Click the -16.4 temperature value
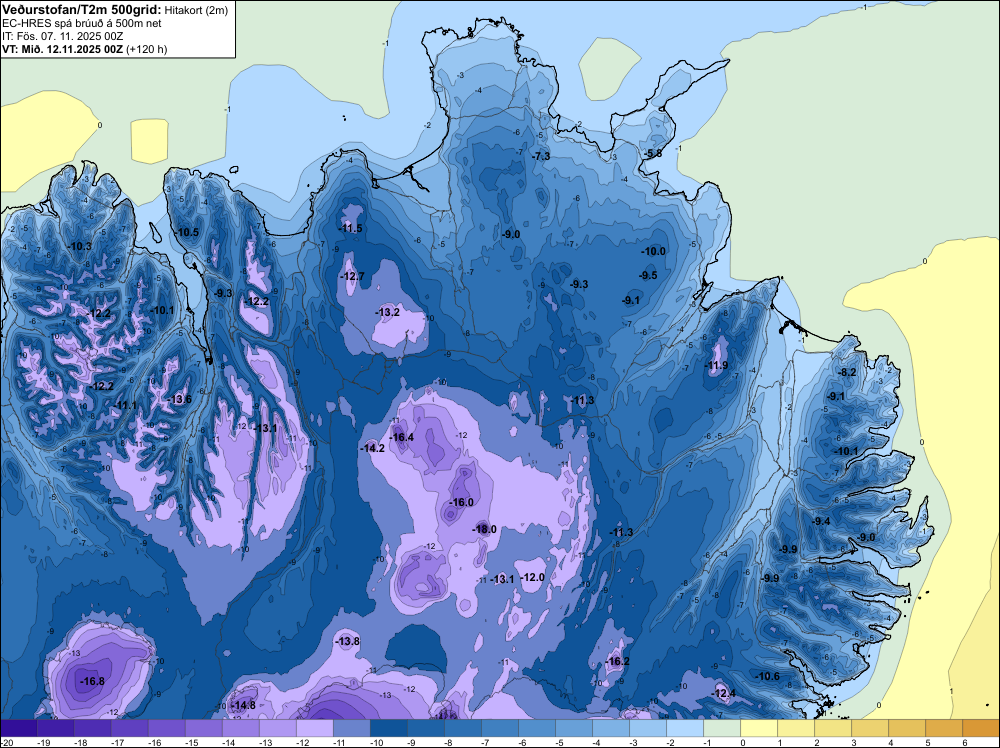This screenshot has width=1000, height=748. click(402, 437)
